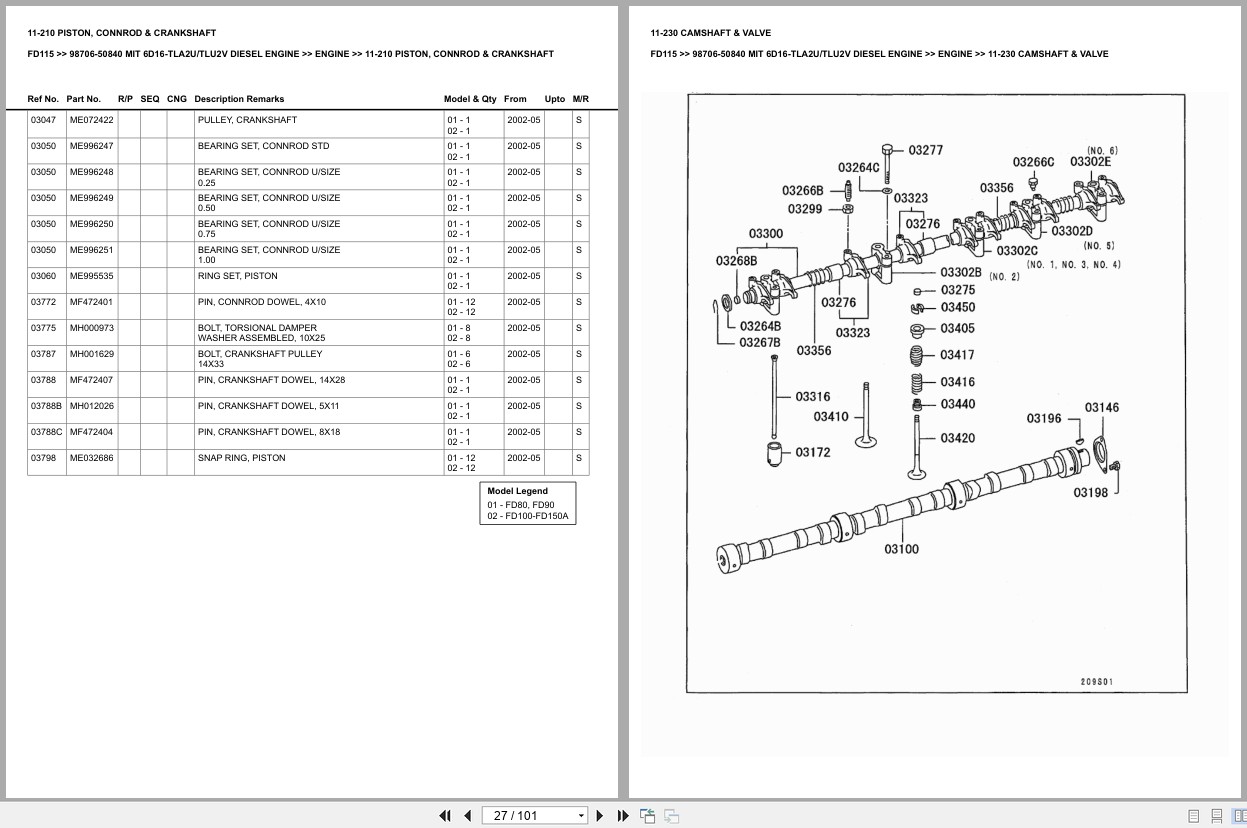Image resolution: width=1247 pixels, height=828 pixels.
Task: Click diagram label 03450
Action: coord(957,307)
